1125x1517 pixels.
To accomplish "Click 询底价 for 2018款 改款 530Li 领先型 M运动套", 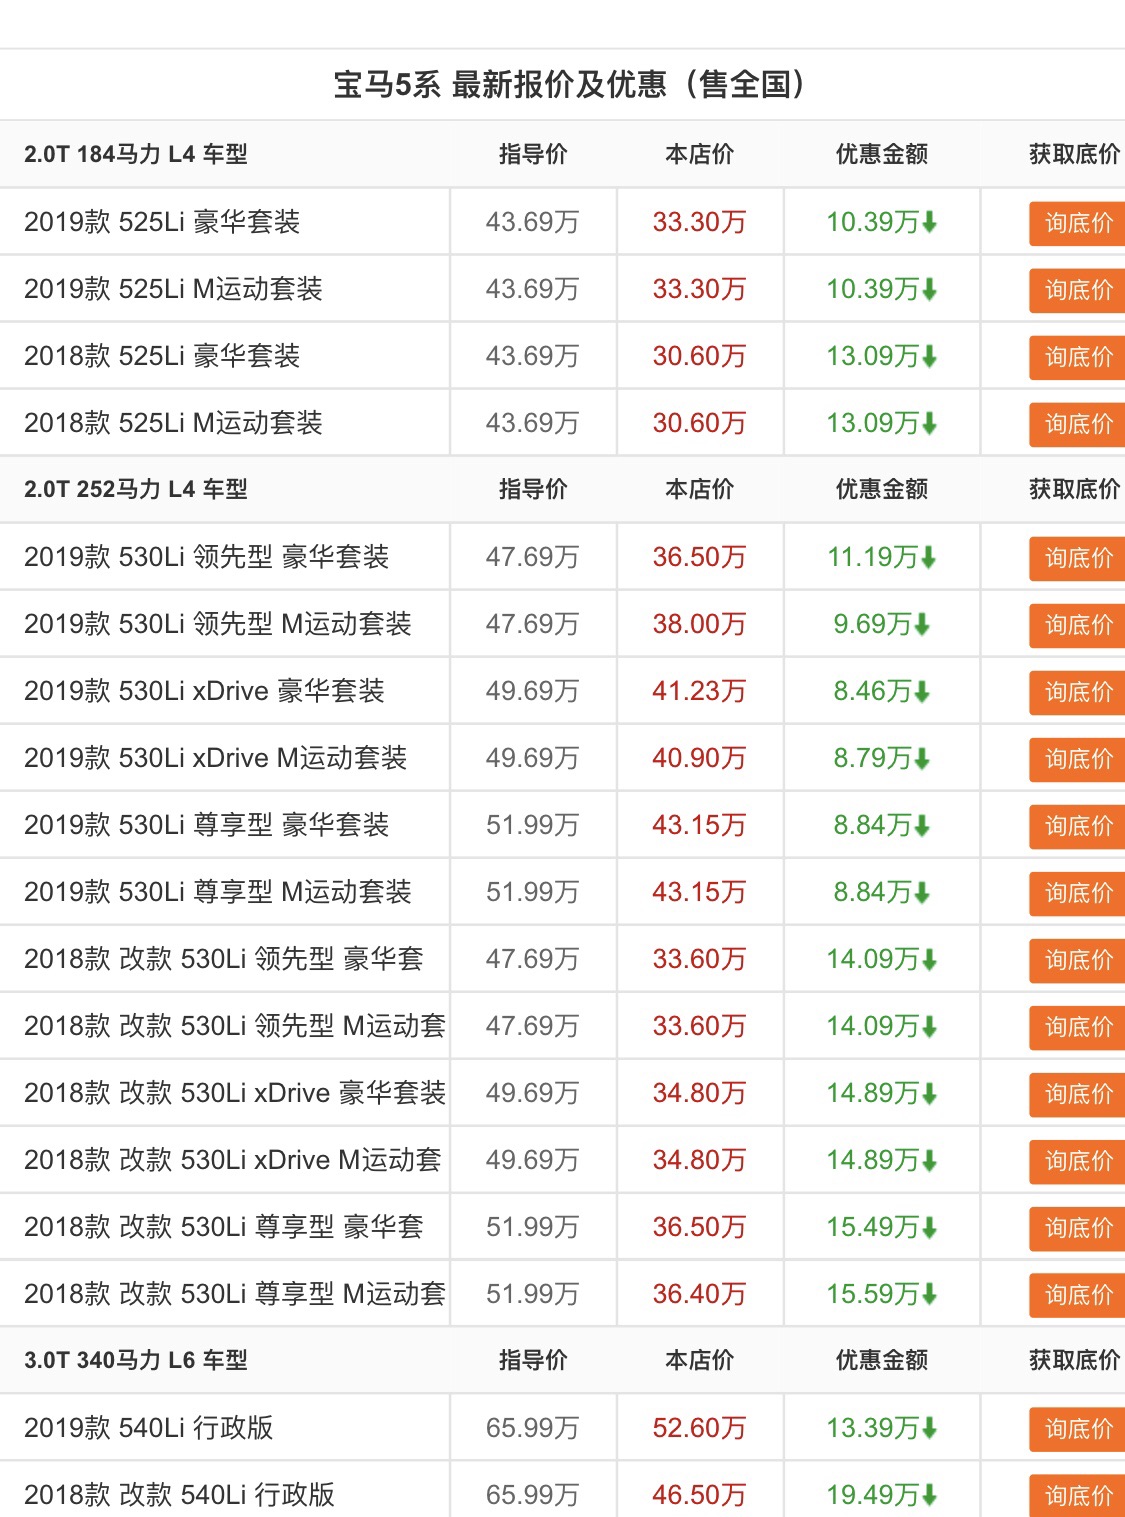I will point(1077,1027).
